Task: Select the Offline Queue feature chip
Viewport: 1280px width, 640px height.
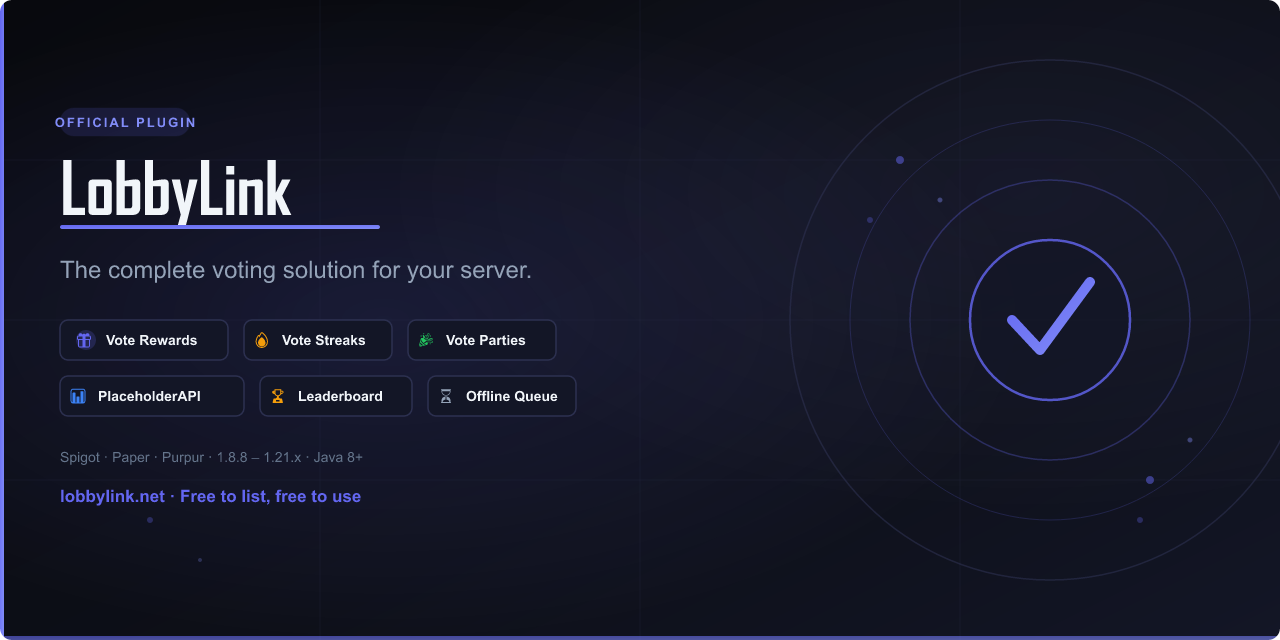Action: 502,396
